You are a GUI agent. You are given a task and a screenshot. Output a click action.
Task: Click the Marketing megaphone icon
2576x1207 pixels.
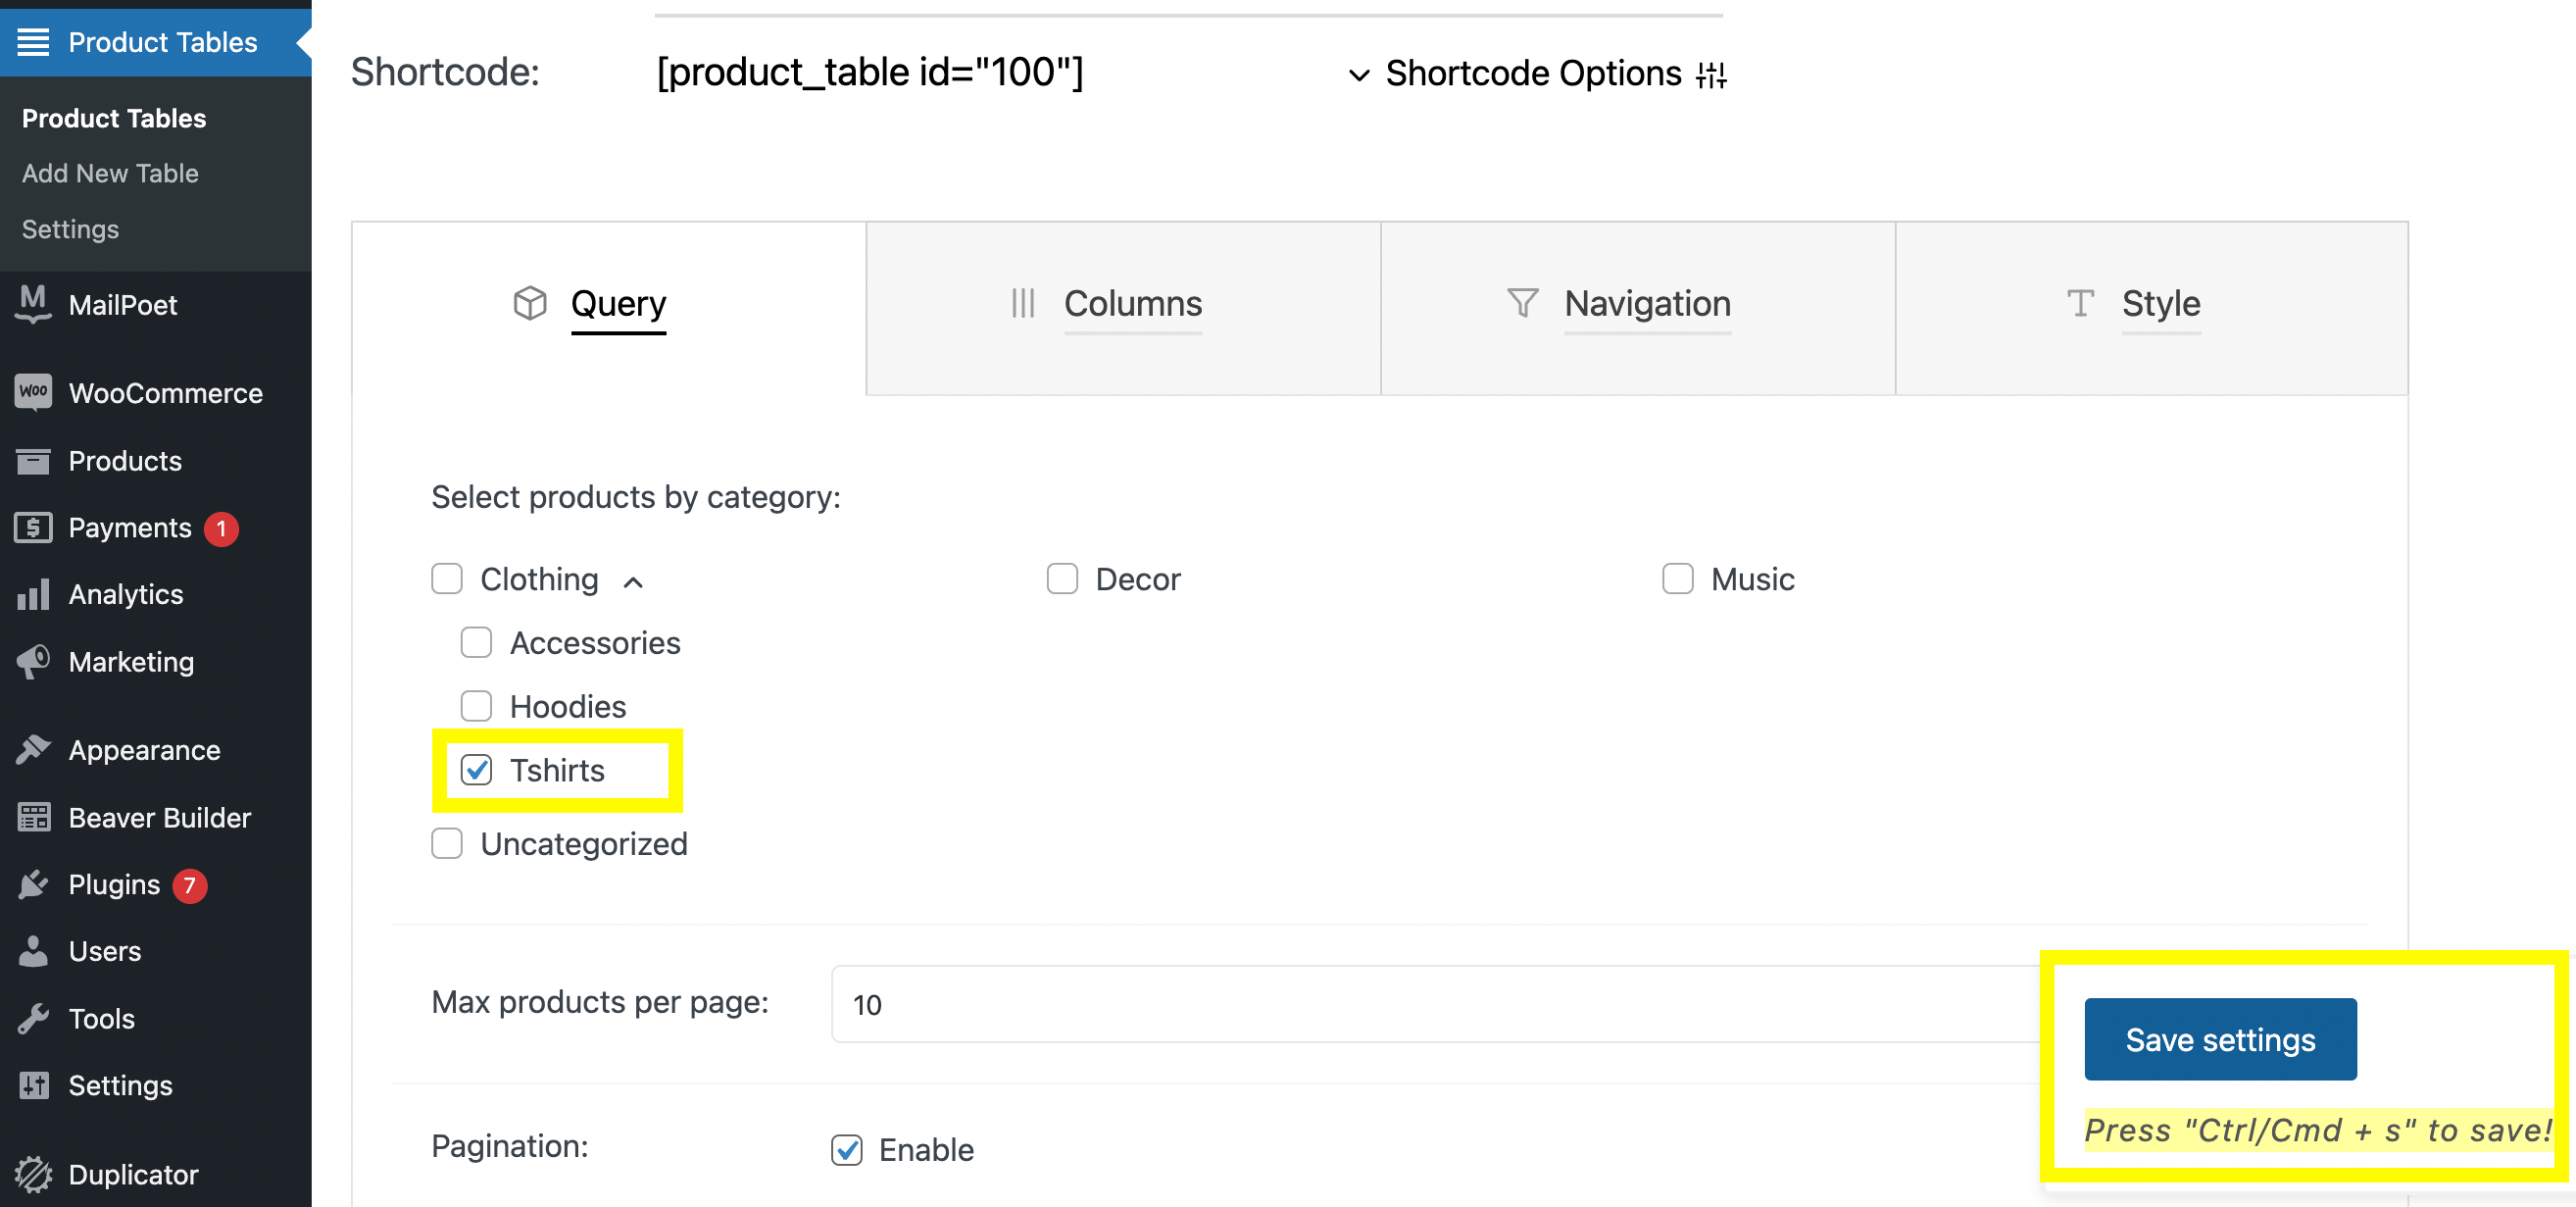point(33,661)
